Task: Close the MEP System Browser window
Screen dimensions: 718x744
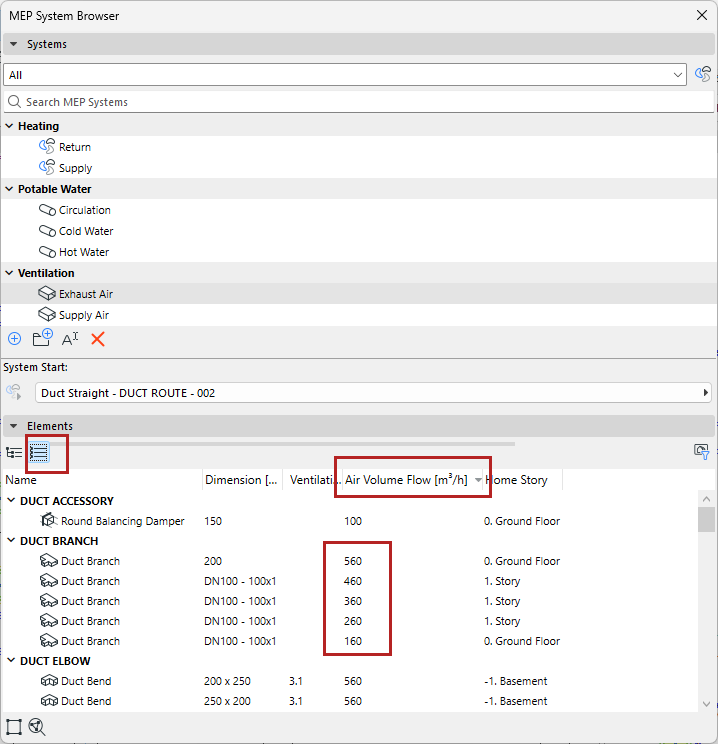Action: point(701,15)
